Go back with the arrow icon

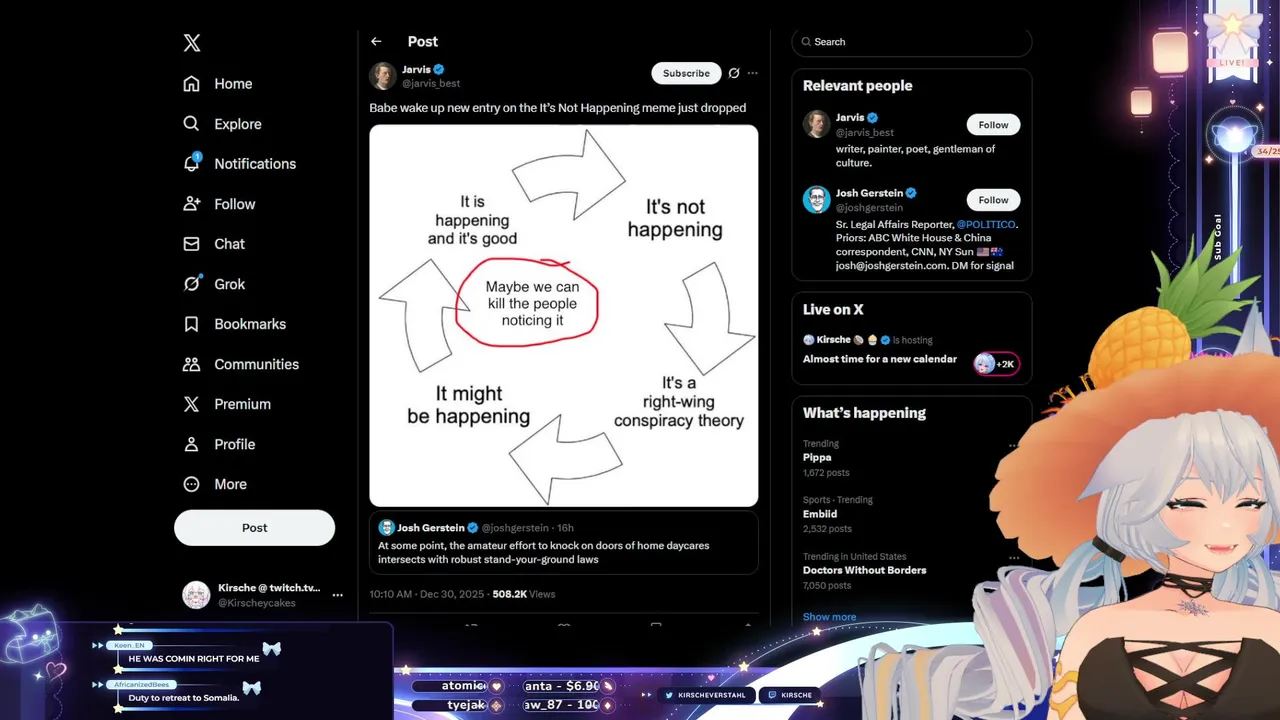pyautogui.click(x=376, y=41)
